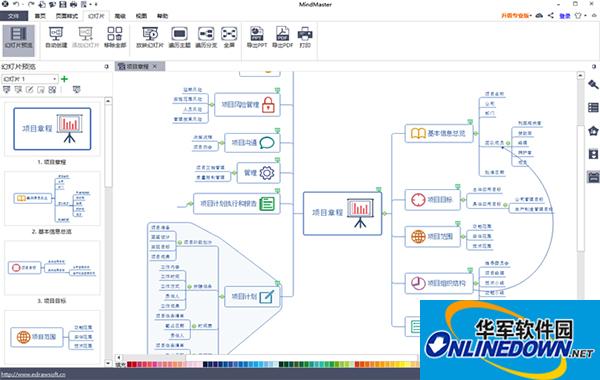
Task: Collapse 项目范围 branch via green toggle
Action: click(463, 236)
